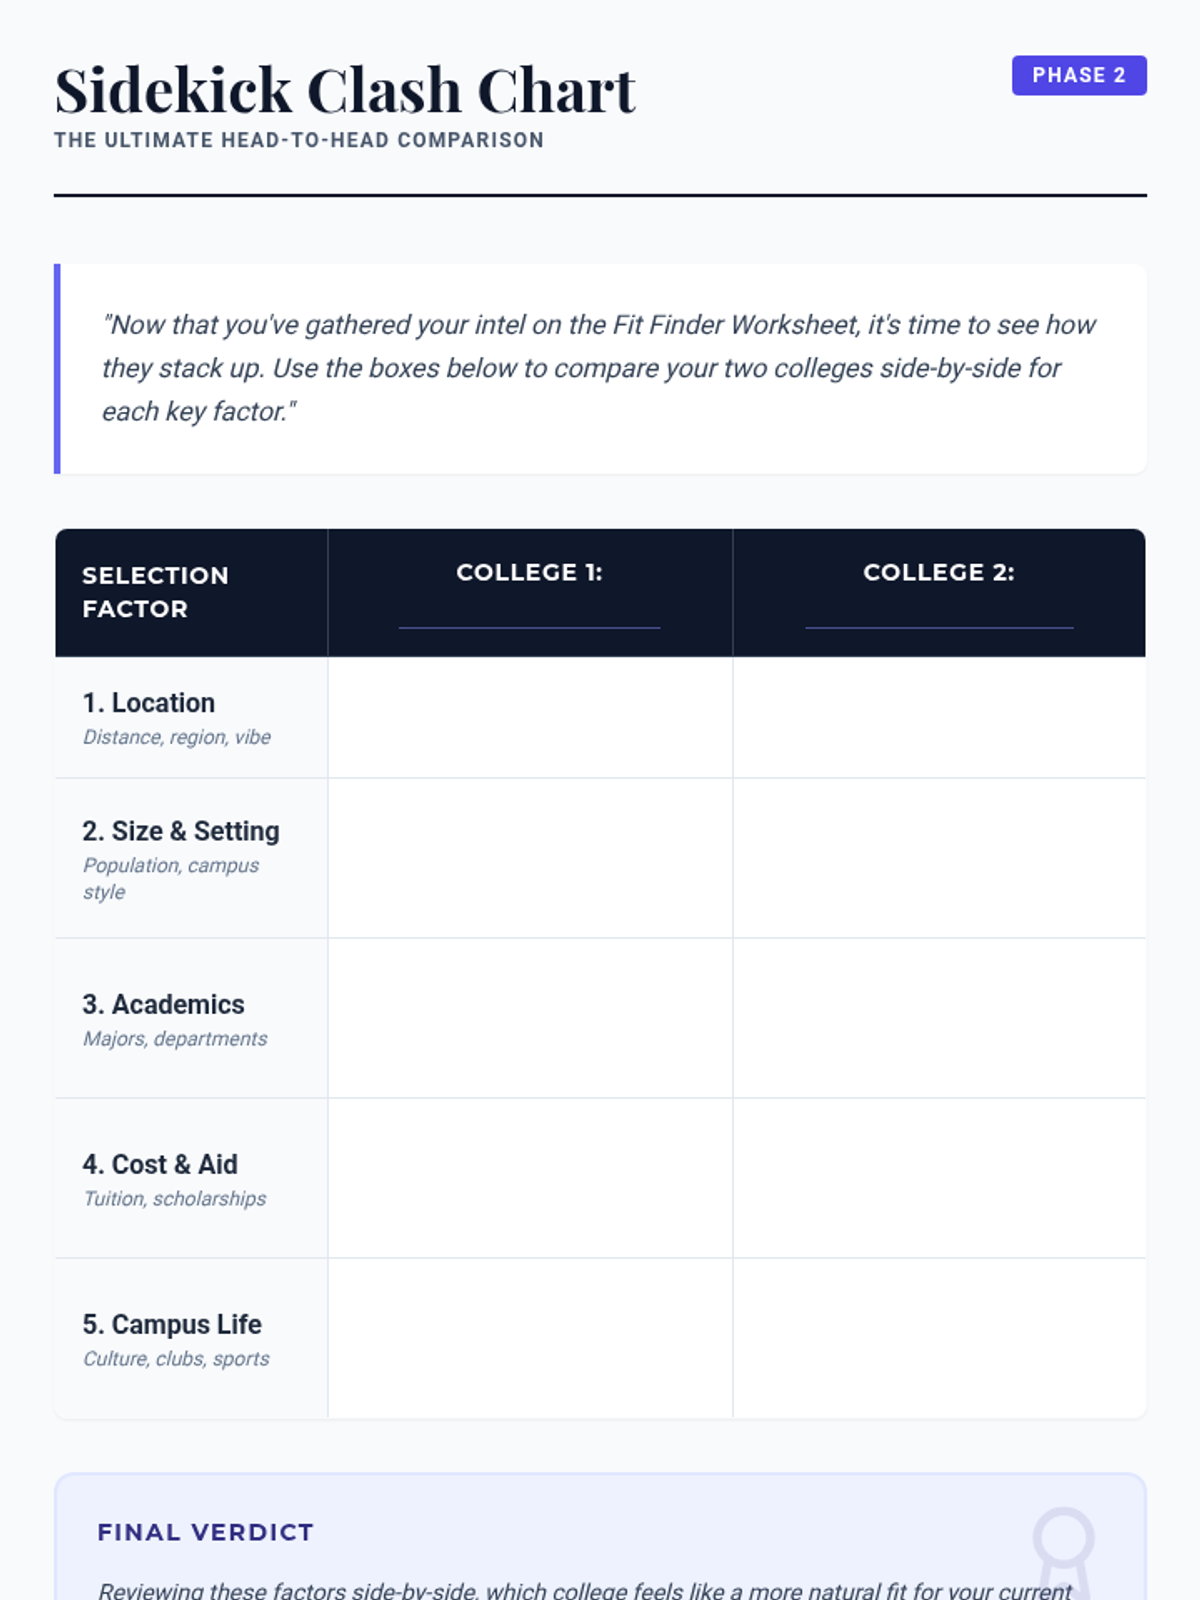Click the '4. Cost & Aid' row label
This screenshot has height=1600, width=1200.
coord(160,1164)
